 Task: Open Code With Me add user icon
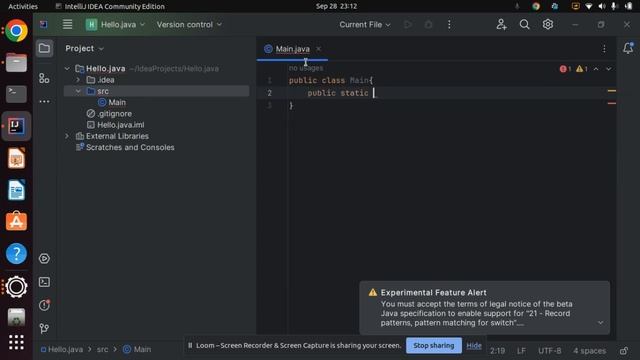(x=502, y=24)
